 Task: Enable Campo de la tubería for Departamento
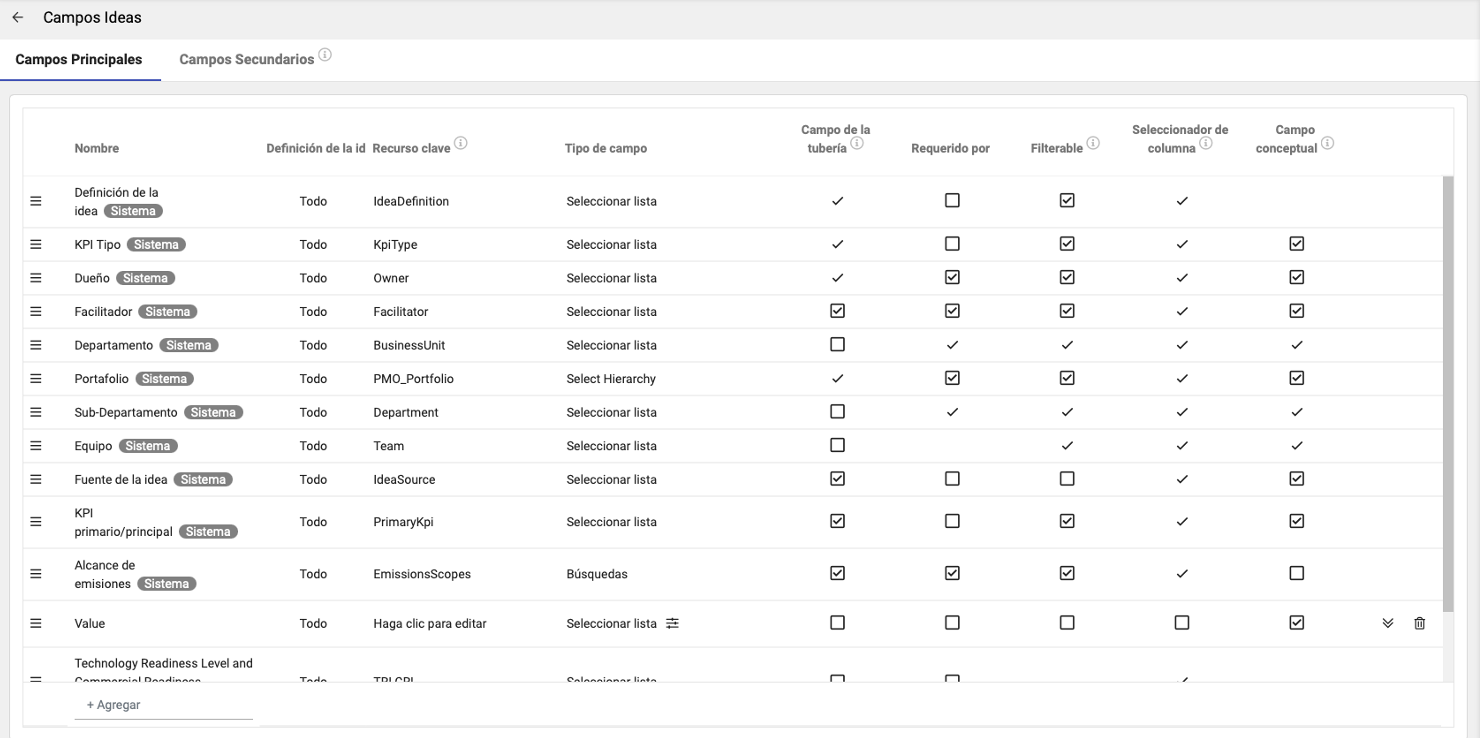(838, 344)
